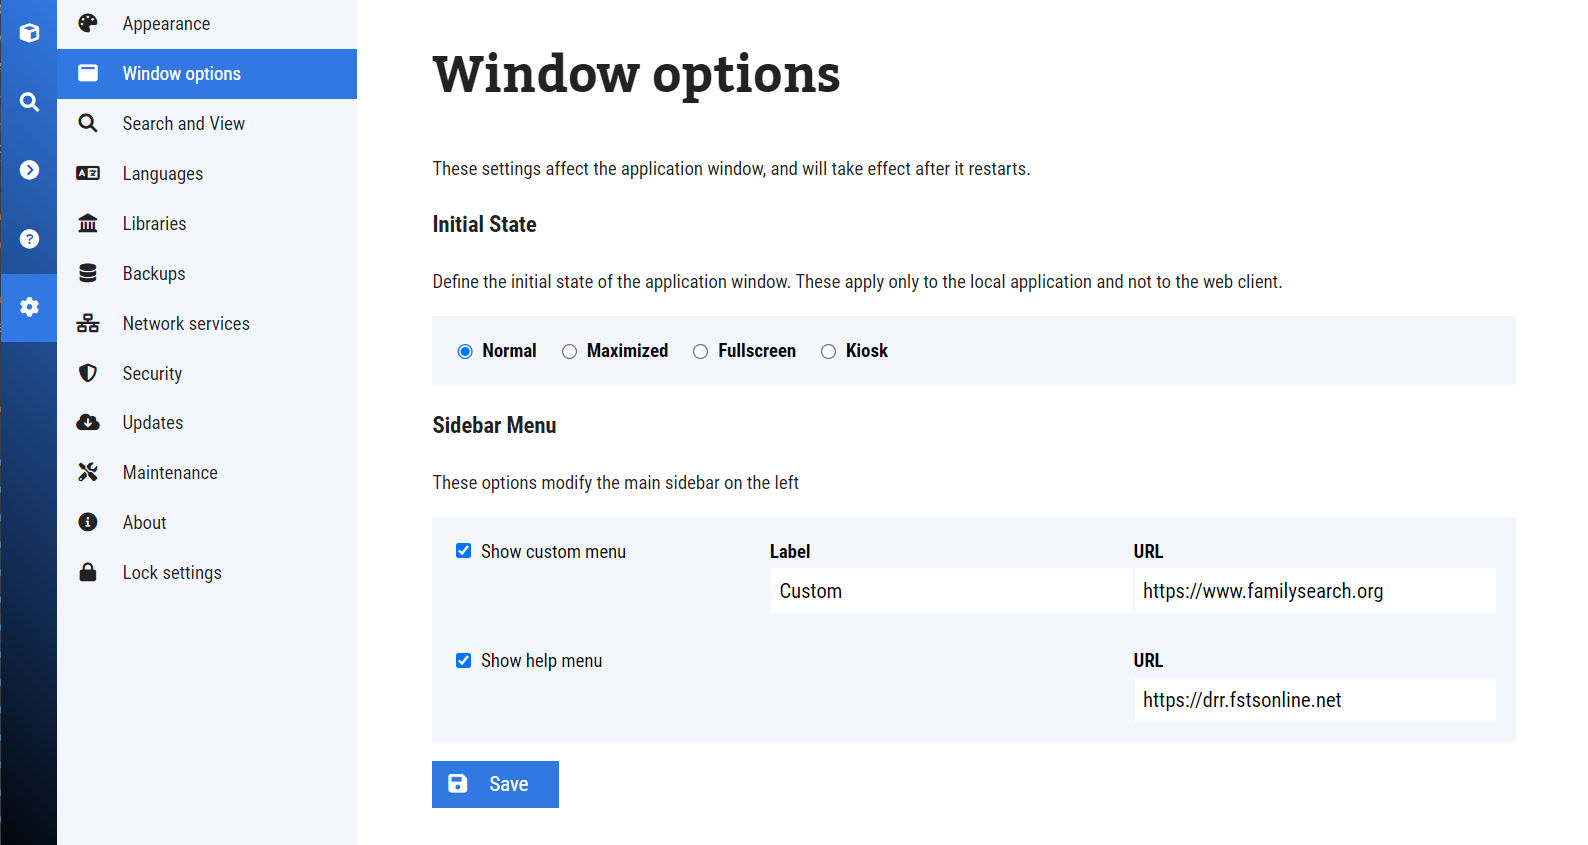Click the cube icon in the left rail

pos(29,33)
